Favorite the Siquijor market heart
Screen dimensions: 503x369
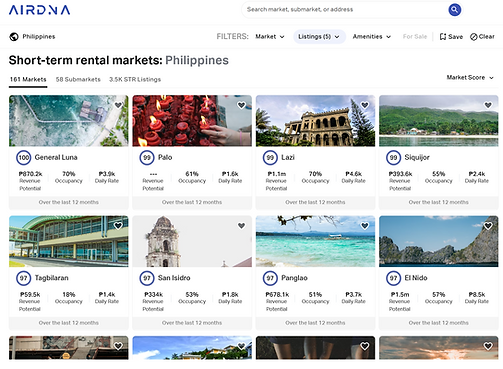(x=488, y=105)
